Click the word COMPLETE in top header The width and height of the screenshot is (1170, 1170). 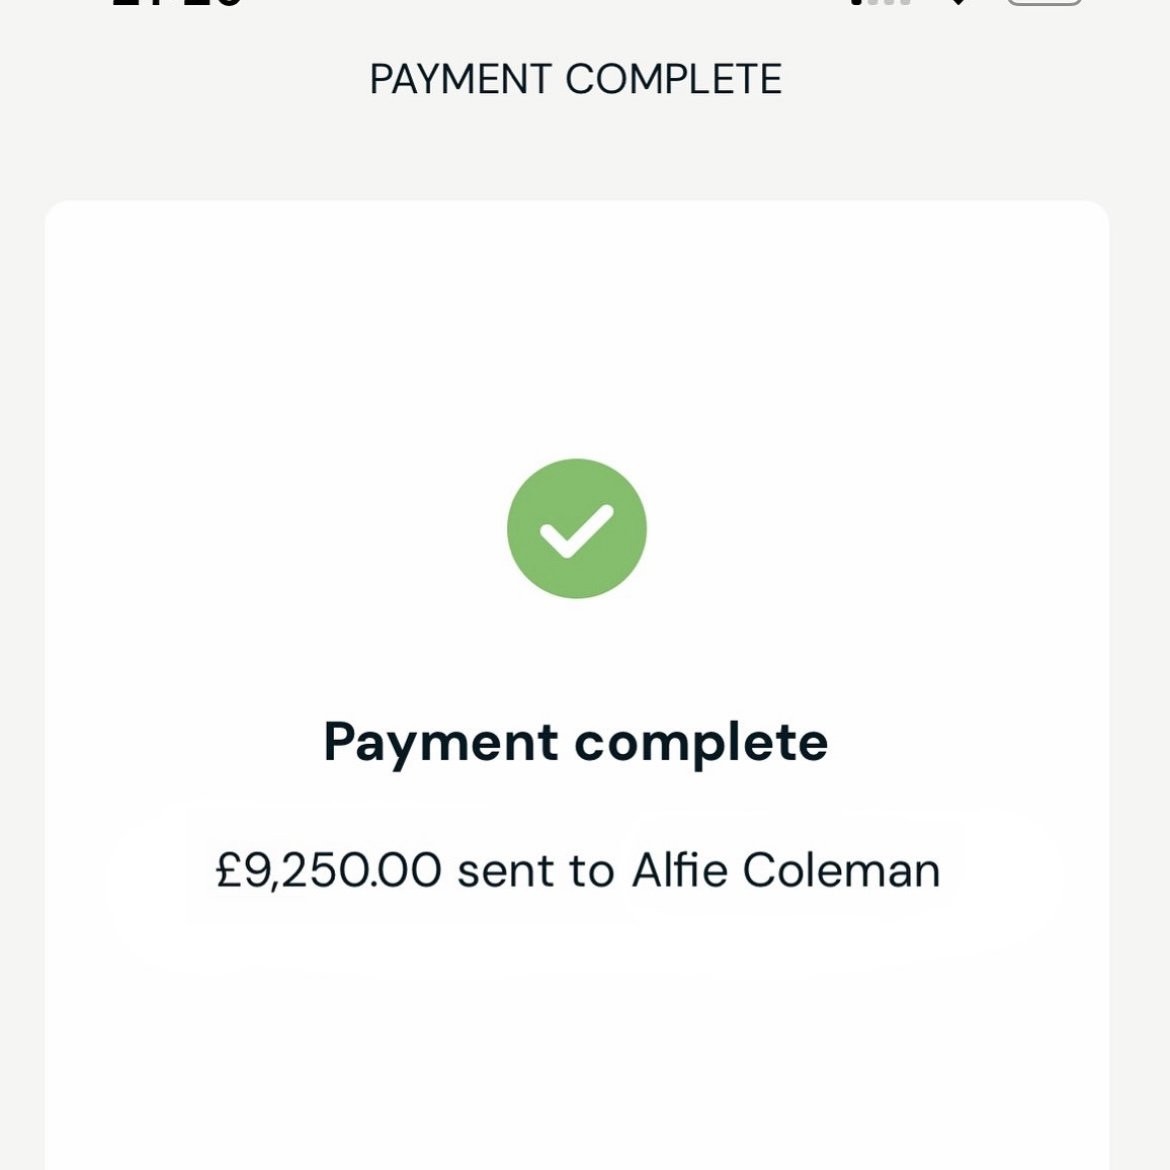coord(673,80)
